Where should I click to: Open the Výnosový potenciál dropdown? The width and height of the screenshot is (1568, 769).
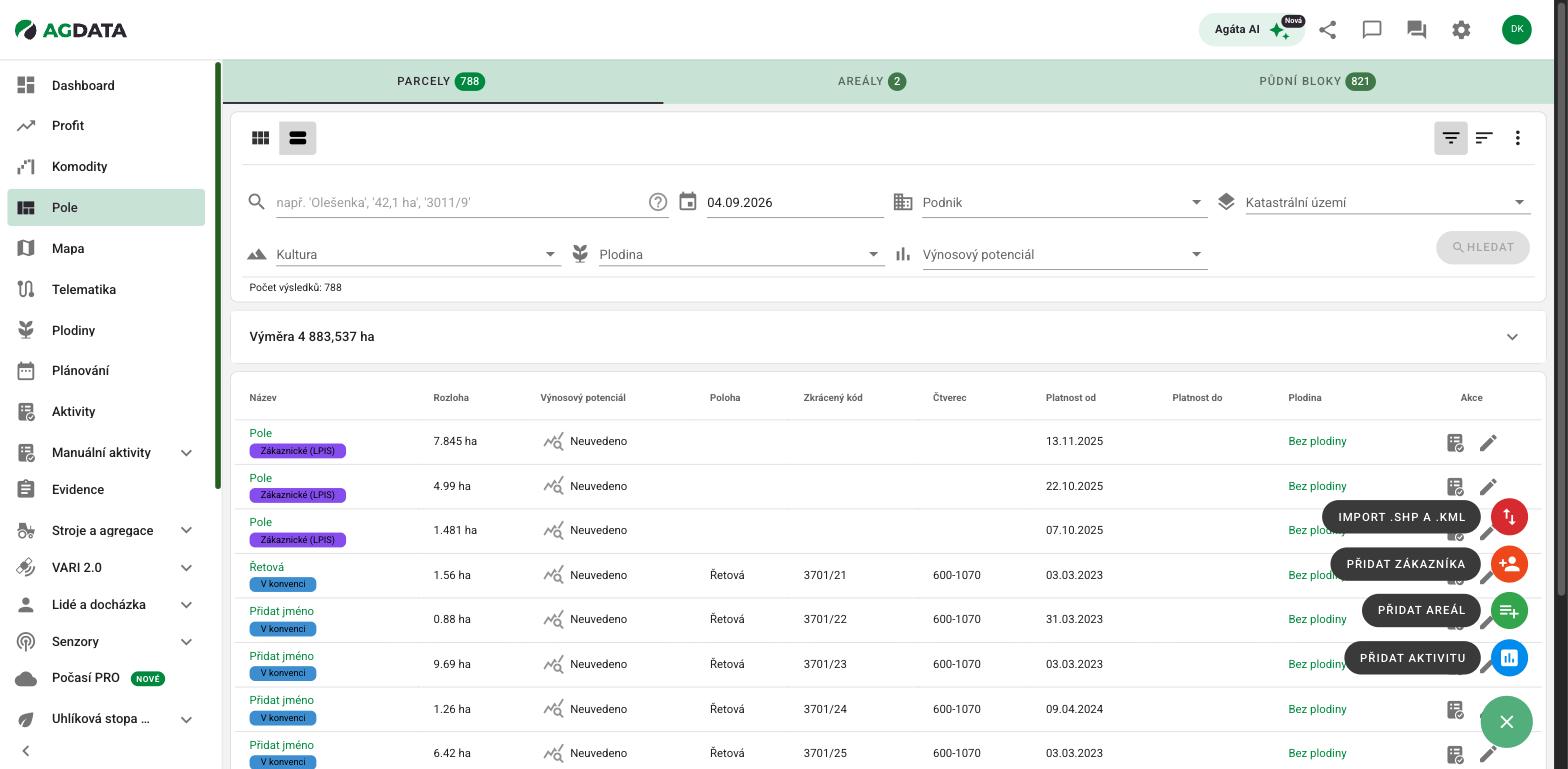[x=1064, y=254]
